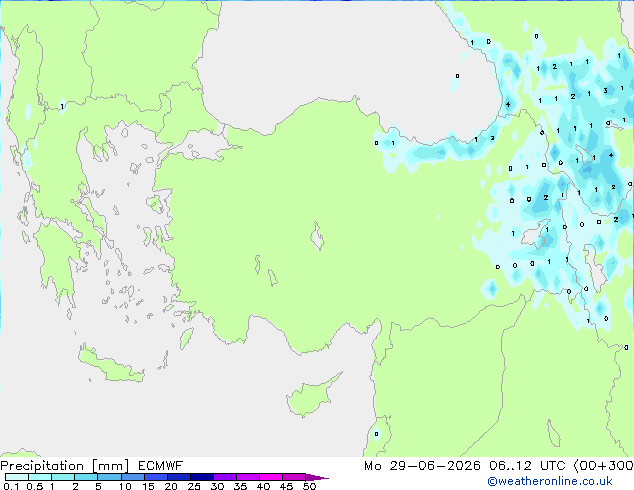
Task: Pick the 25–30 mm dark navy legend swatch
Action: click(x=201, y=477)
